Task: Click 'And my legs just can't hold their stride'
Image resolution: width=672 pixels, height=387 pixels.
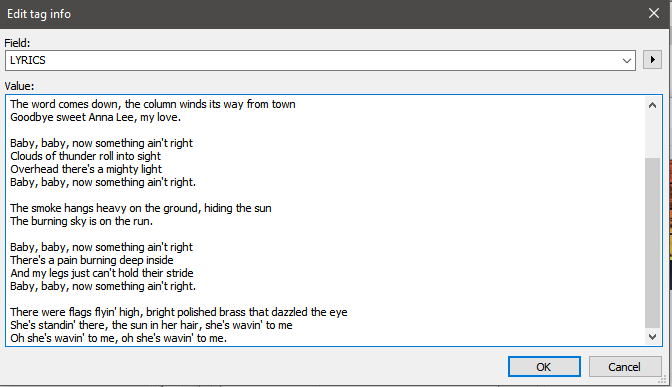Action: click(x=102, y=273)
